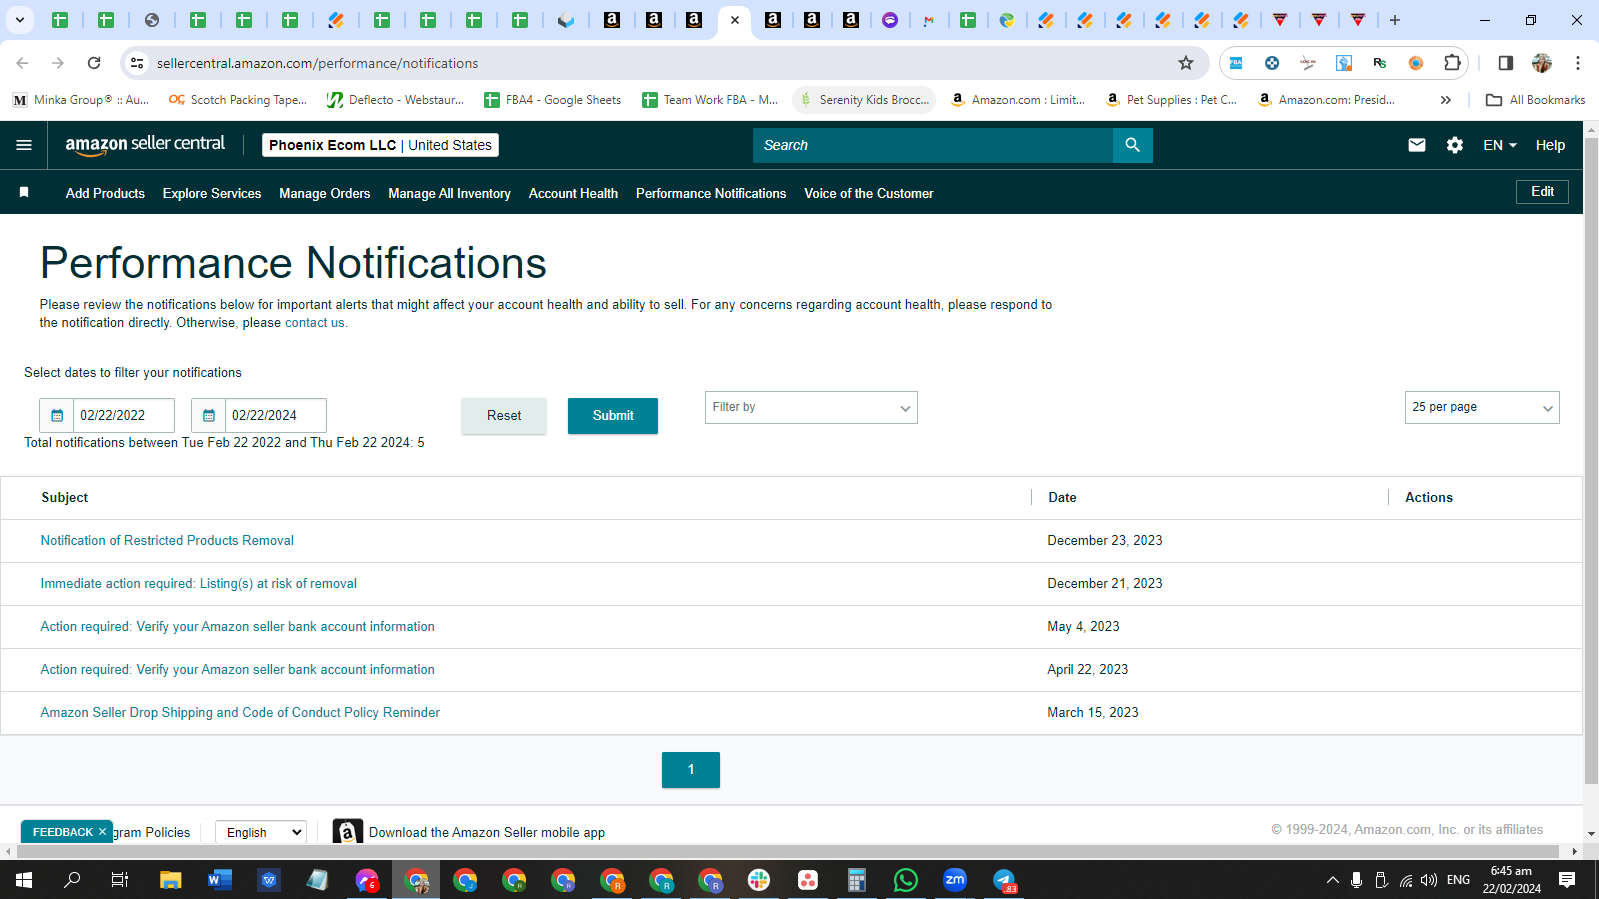Expand the Filter by dropdown

click(811, 407)
